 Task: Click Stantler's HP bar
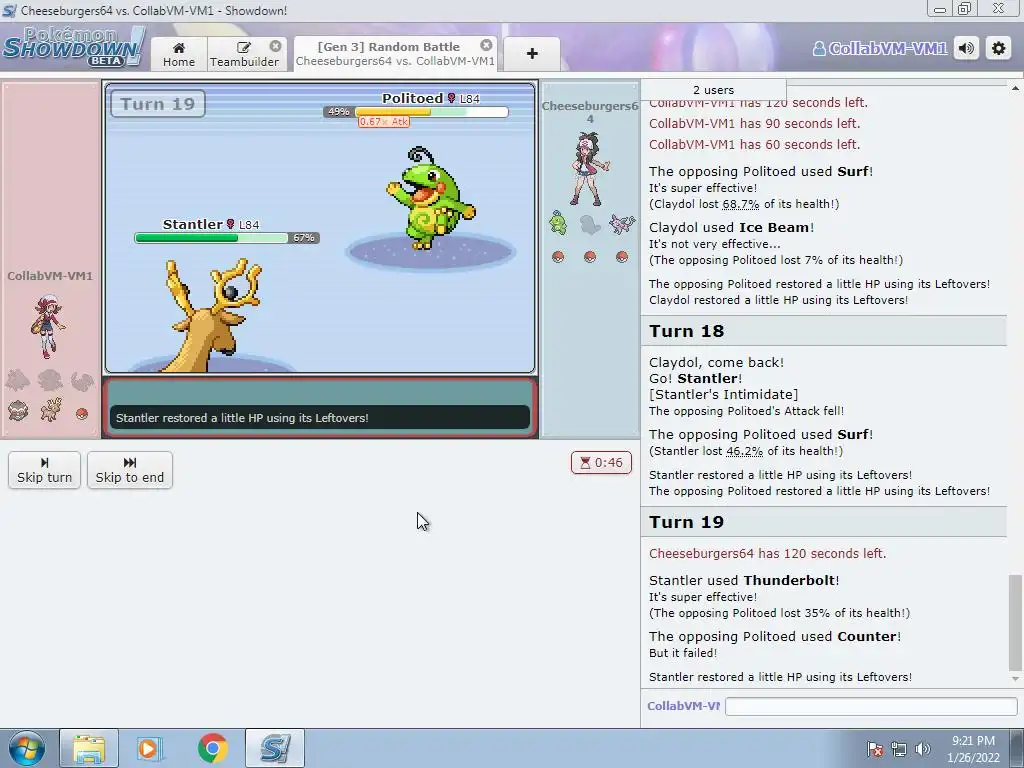[x=212, y=238]
